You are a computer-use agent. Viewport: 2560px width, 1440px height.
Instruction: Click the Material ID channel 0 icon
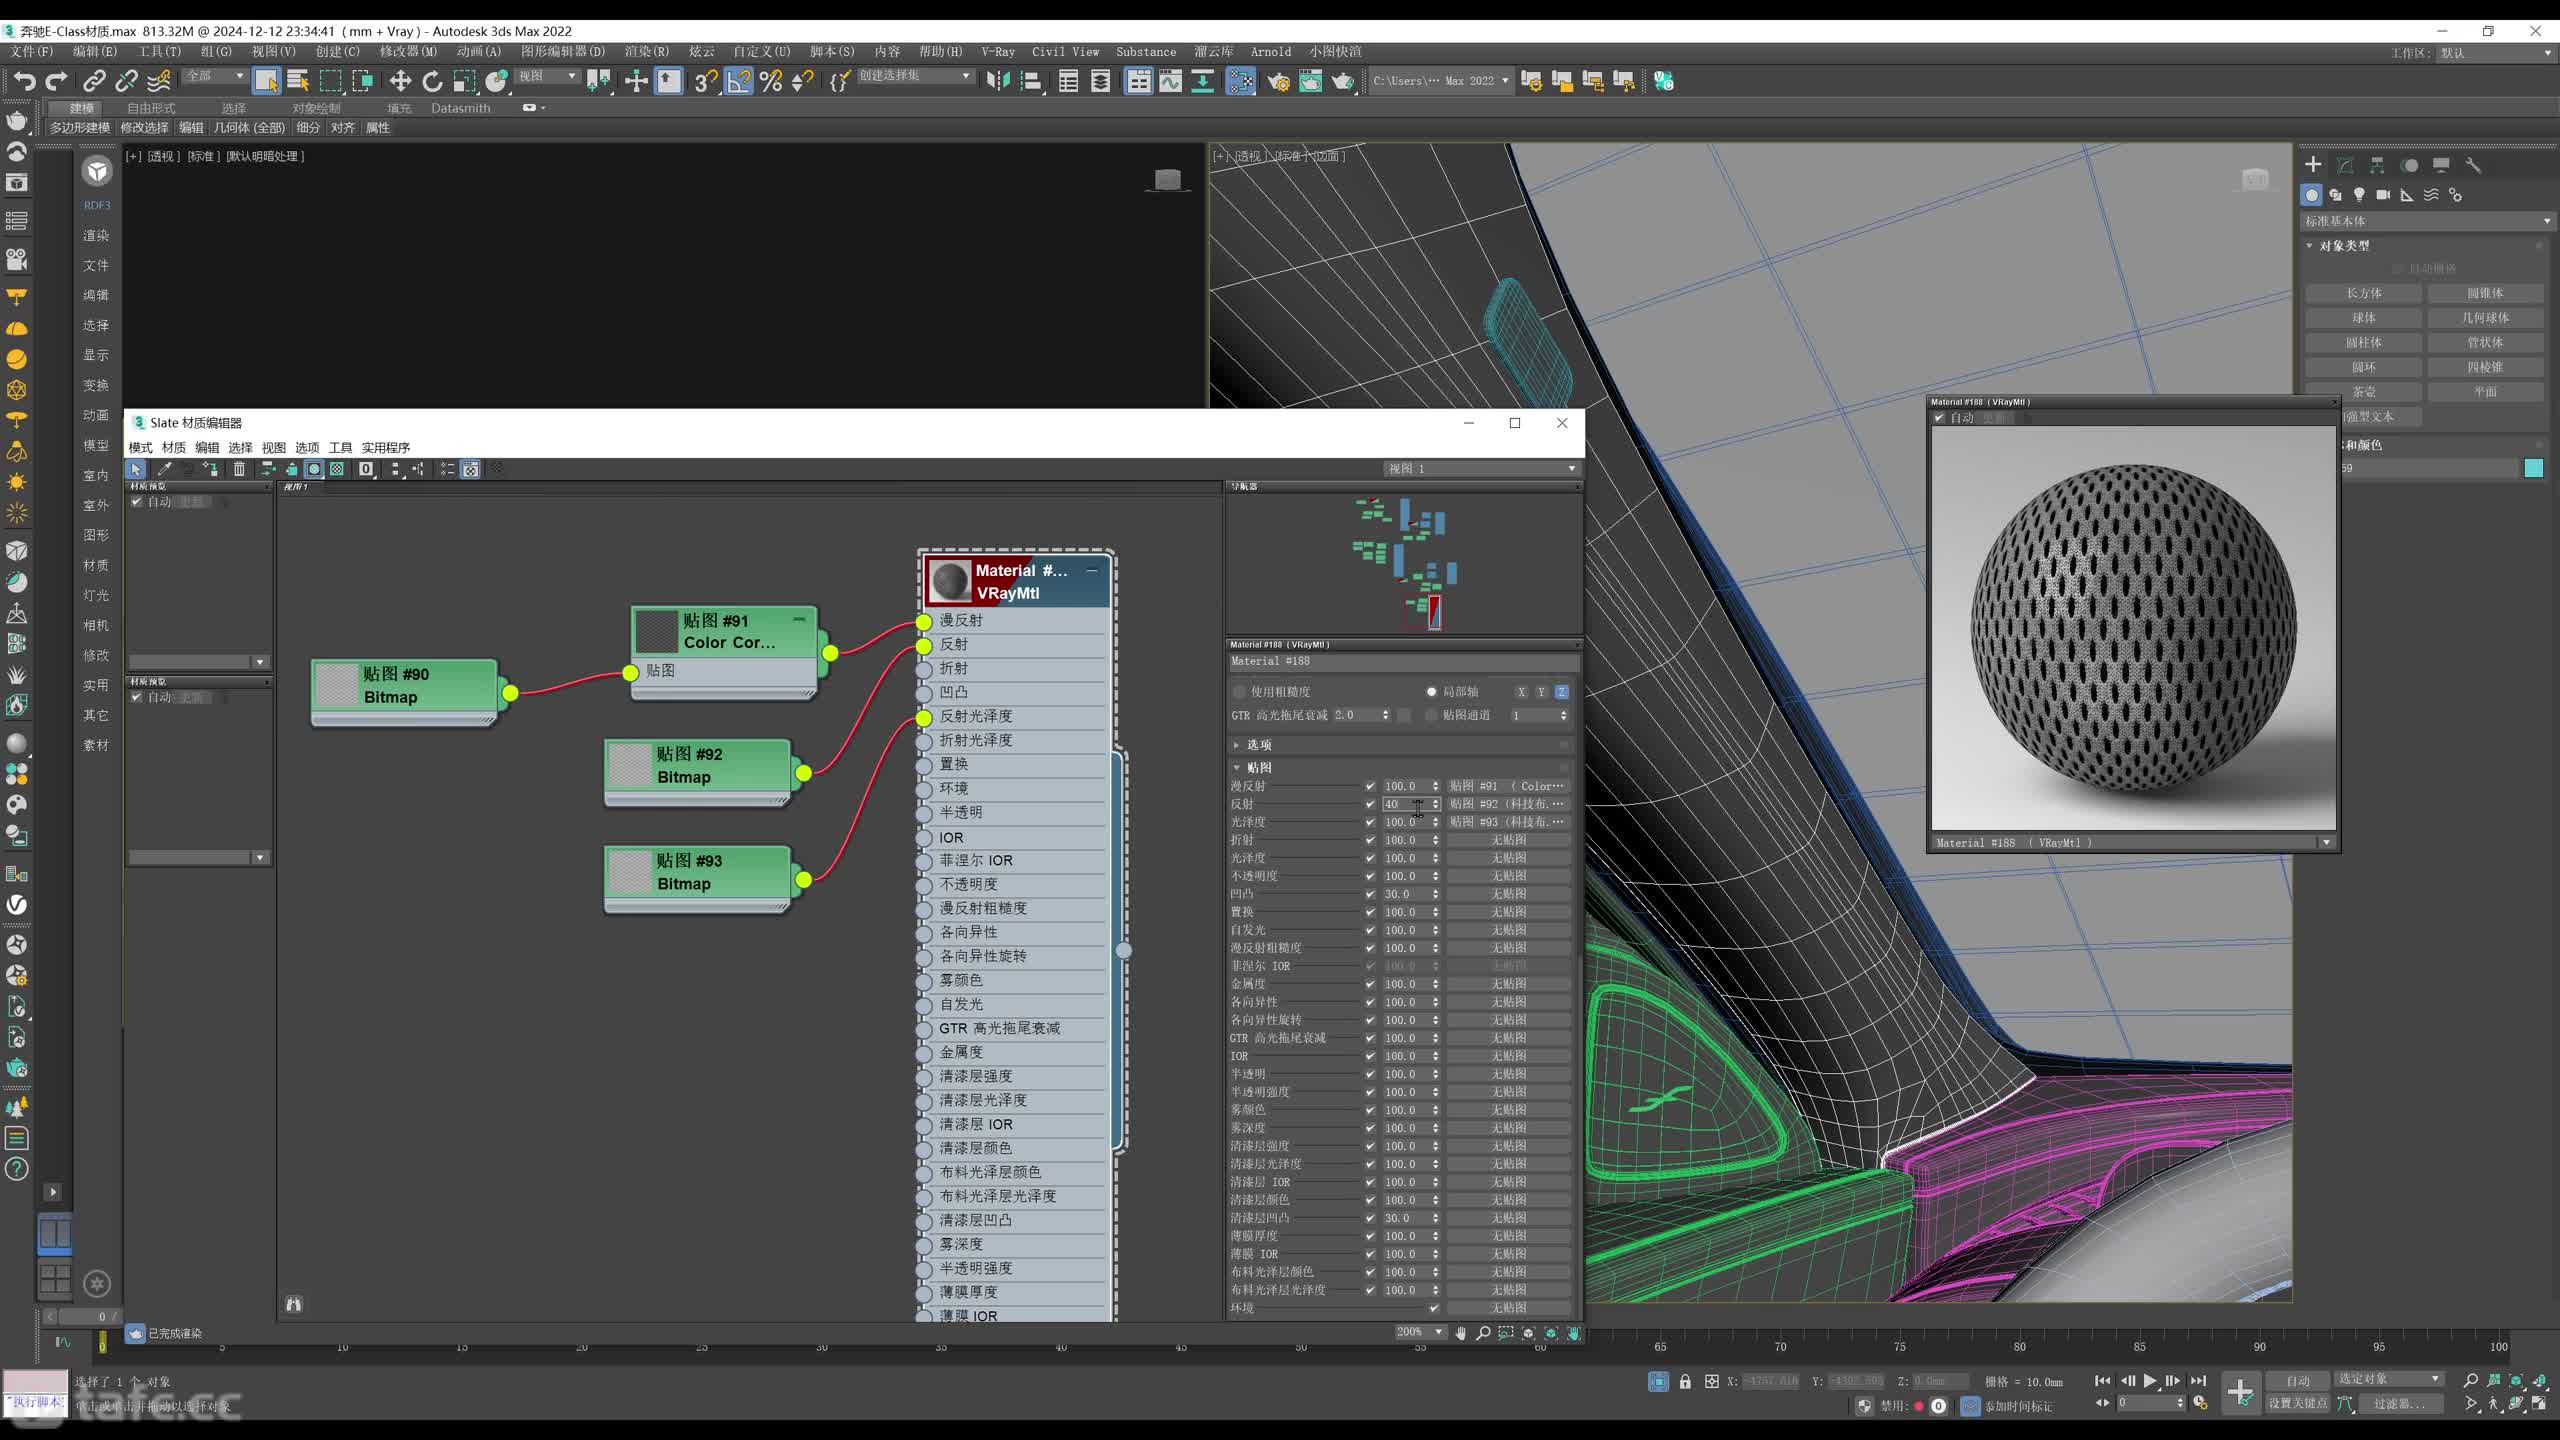click(x=366, y=469)
